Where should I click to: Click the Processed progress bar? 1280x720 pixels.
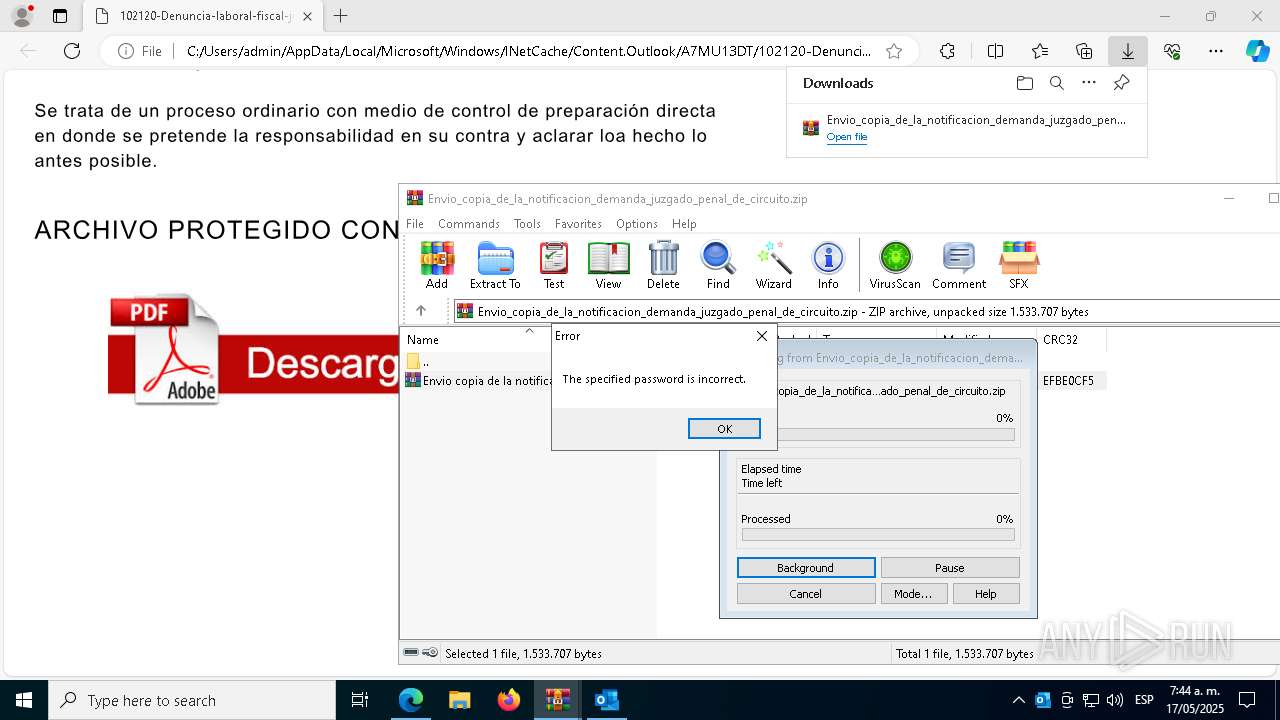(x=877, y=535)
